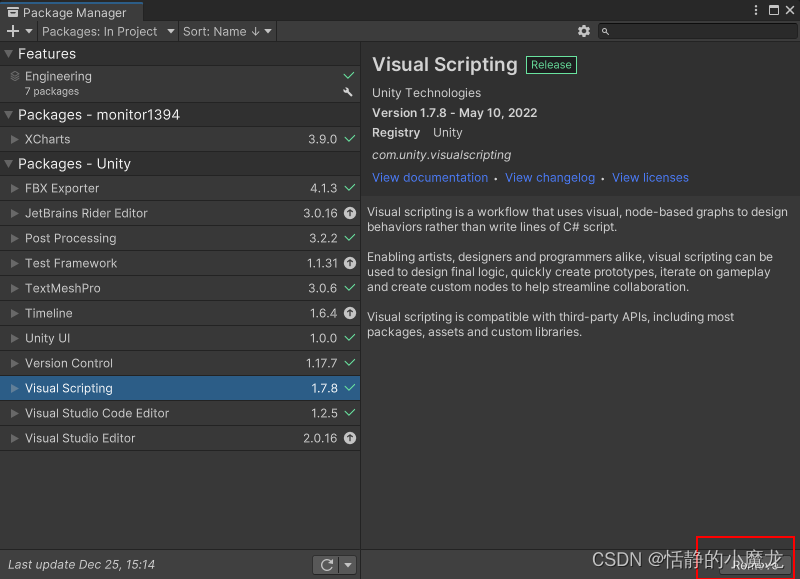Open View documentation link
This screenshot has width=800, height=579.
(x=430, y=178)
